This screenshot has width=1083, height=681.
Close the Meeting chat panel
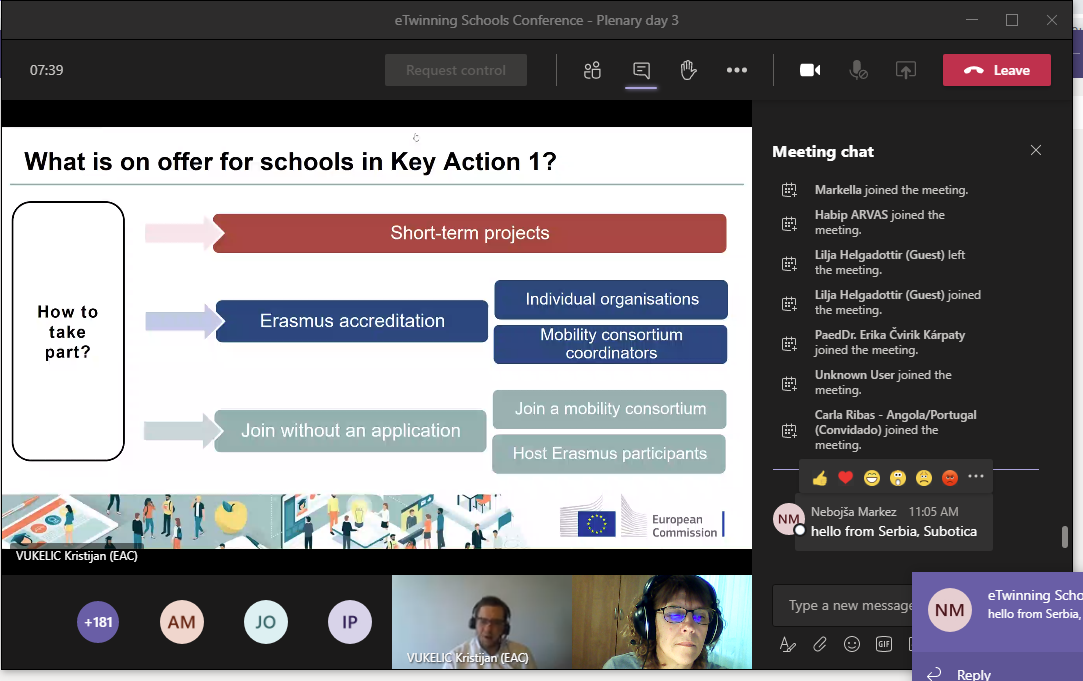click(1036, 151)
